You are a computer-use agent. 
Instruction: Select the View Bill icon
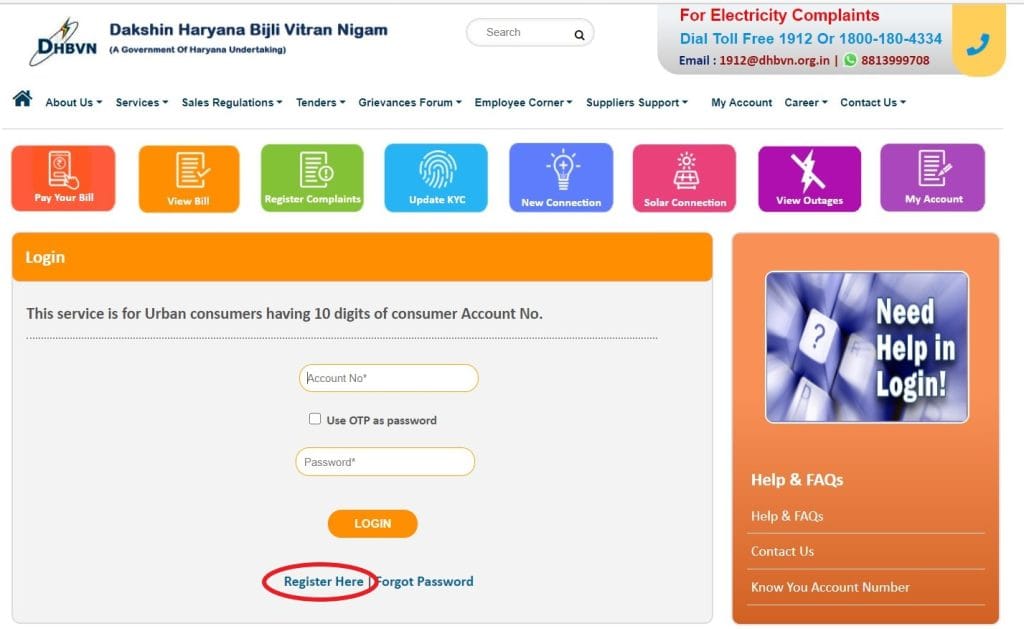coord(188,178)
